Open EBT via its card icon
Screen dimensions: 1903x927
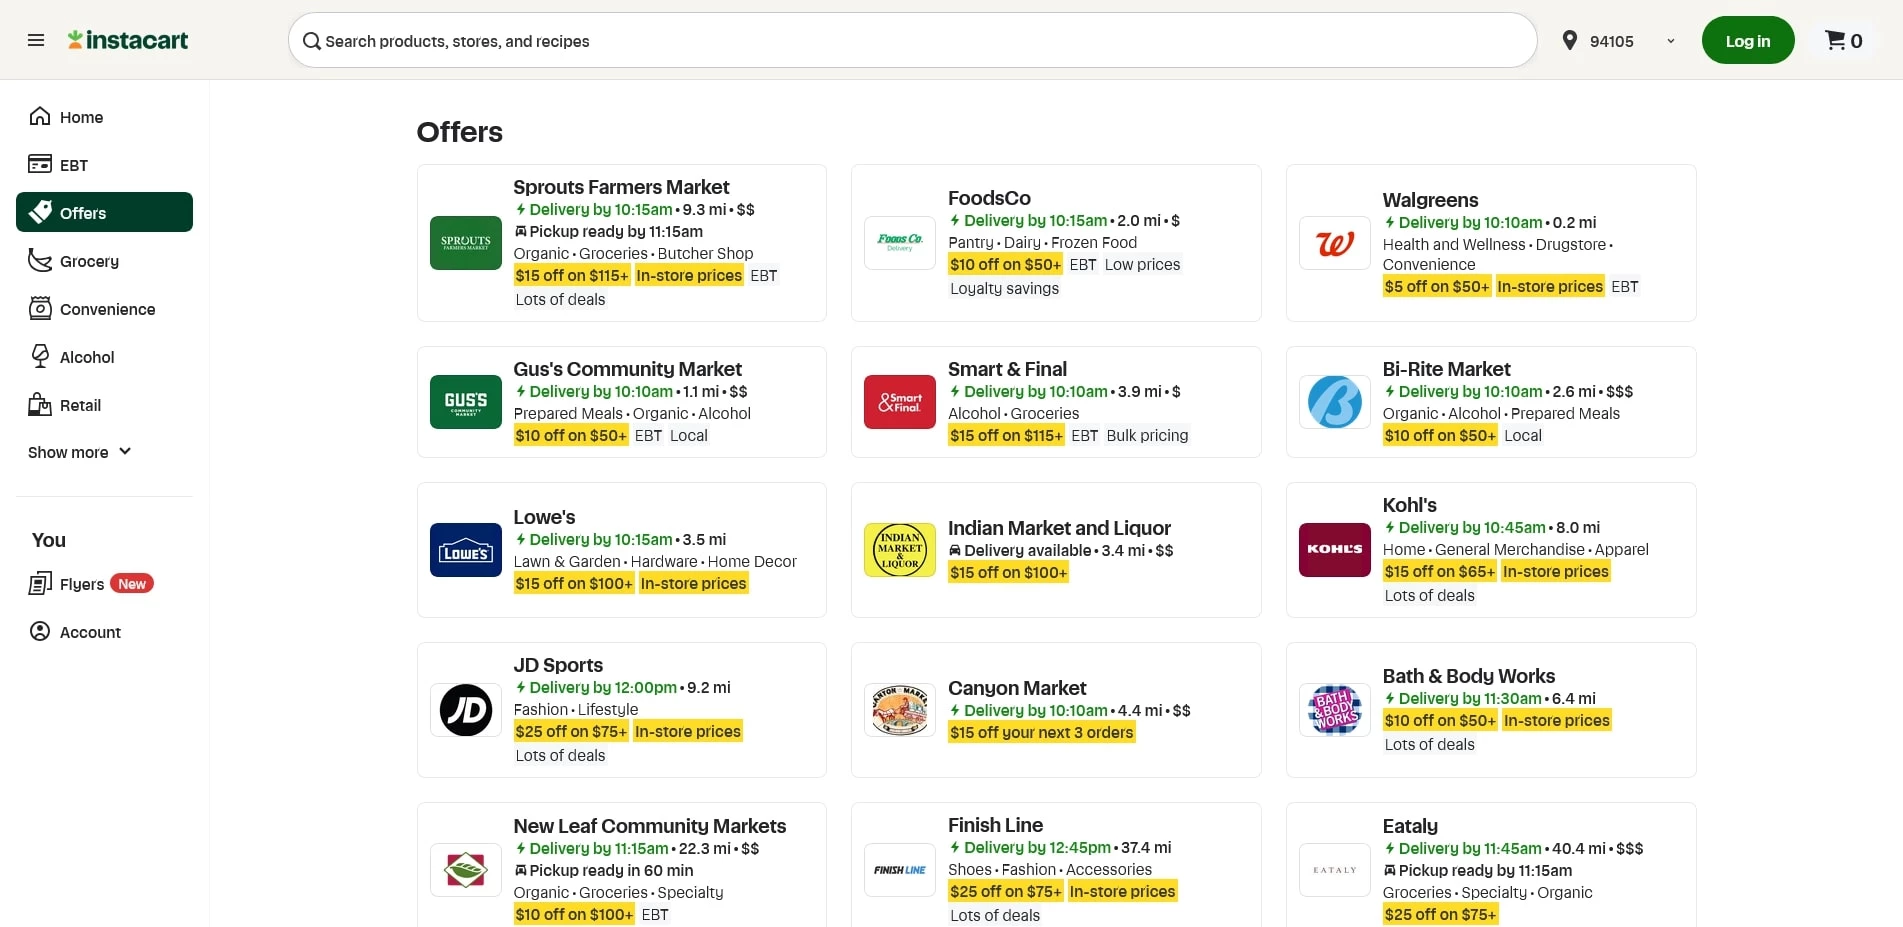[40, 164]
